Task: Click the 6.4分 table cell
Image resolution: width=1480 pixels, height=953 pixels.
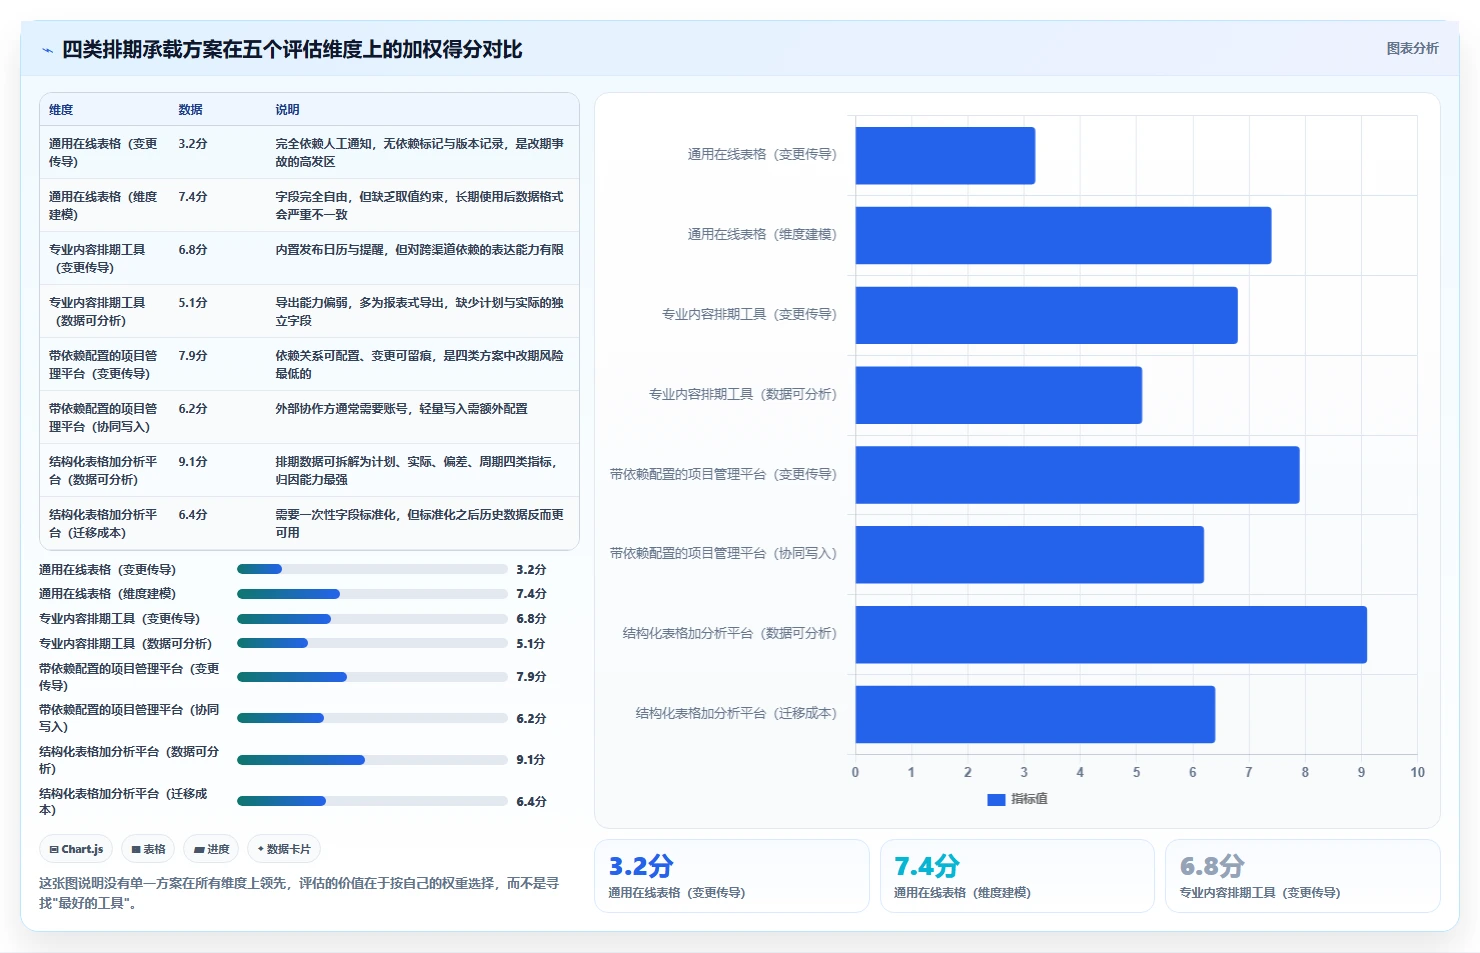Action: point(193,515)
